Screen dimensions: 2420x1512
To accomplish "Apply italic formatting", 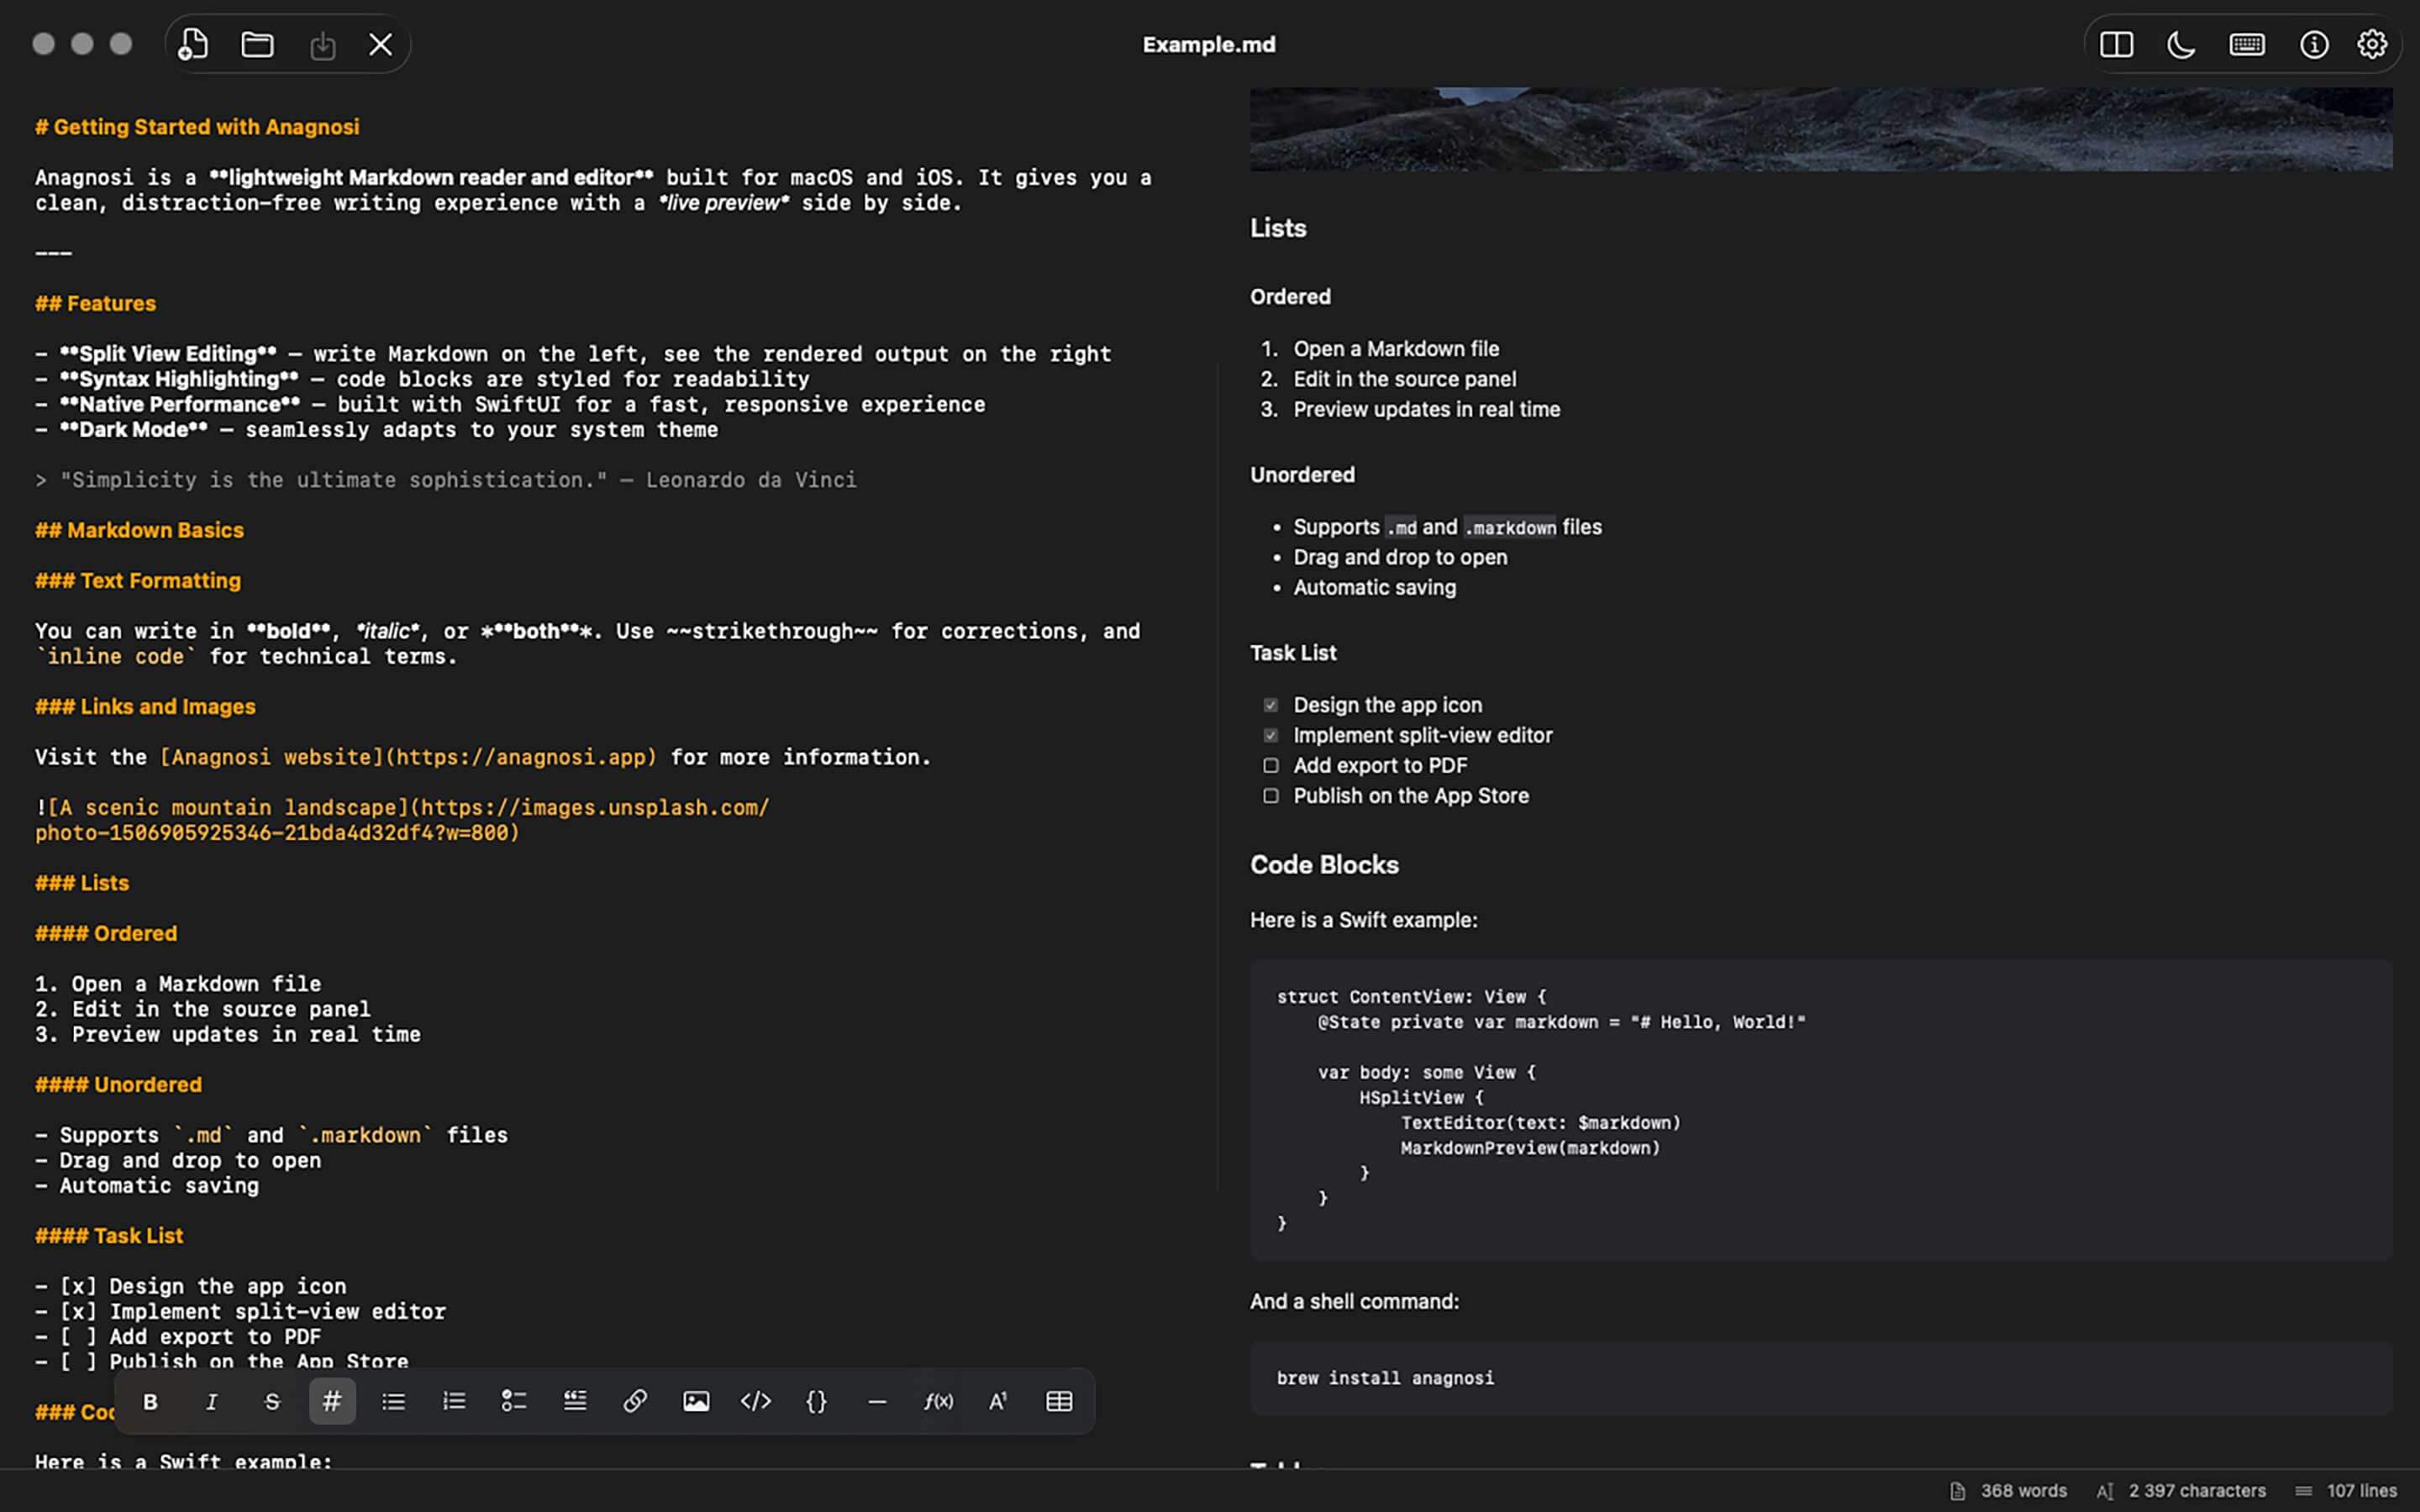I will (211, 1401).
